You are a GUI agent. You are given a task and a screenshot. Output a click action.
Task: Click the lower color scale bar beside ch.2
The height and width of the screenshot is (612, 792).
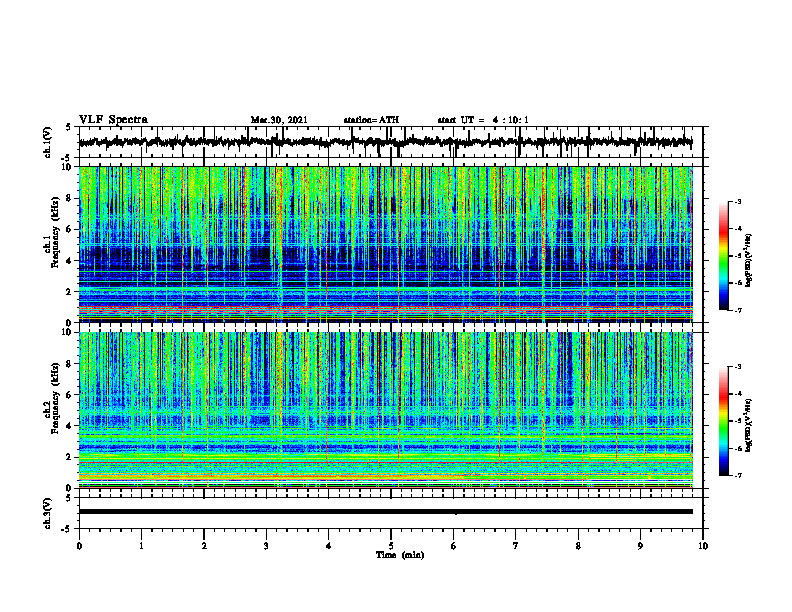pos(723,421)
